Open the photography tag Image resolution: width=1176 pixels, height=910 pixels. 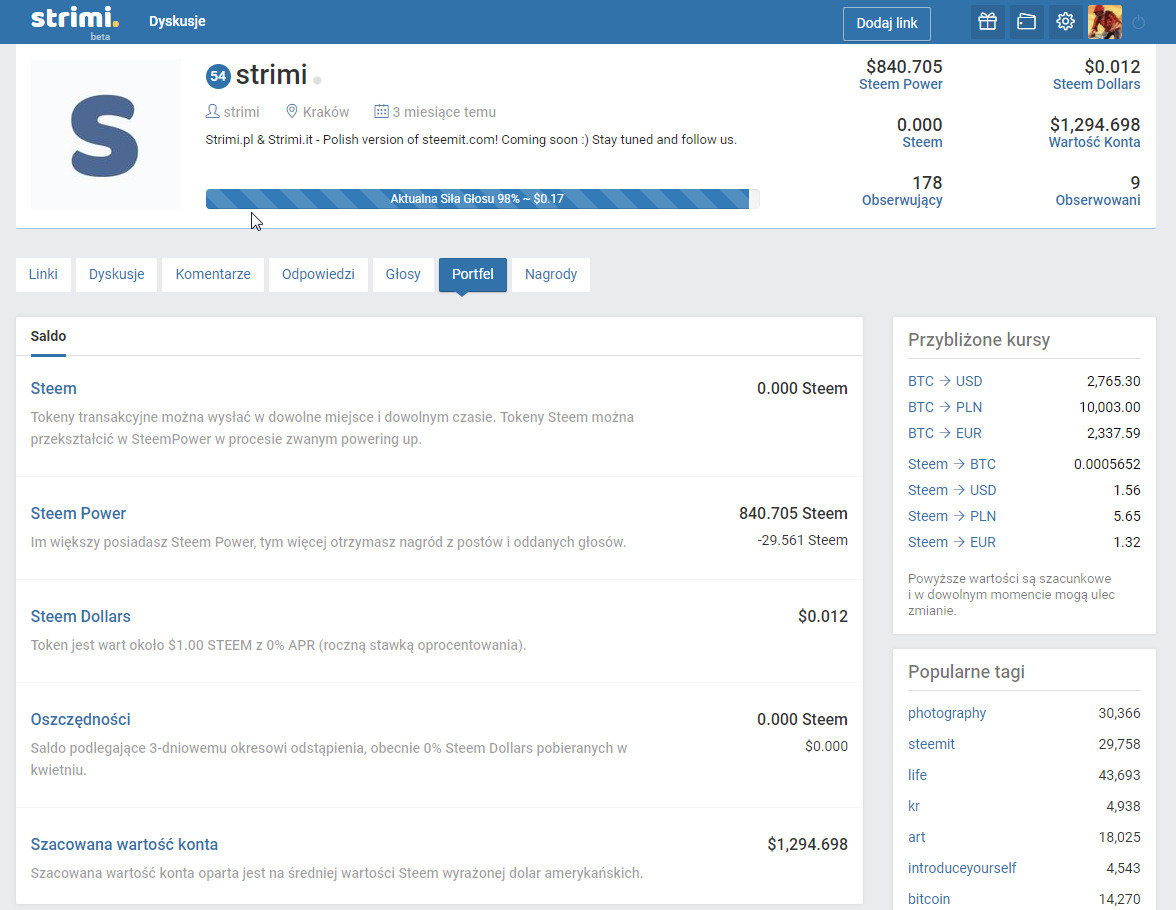click(x=946, y=713)
